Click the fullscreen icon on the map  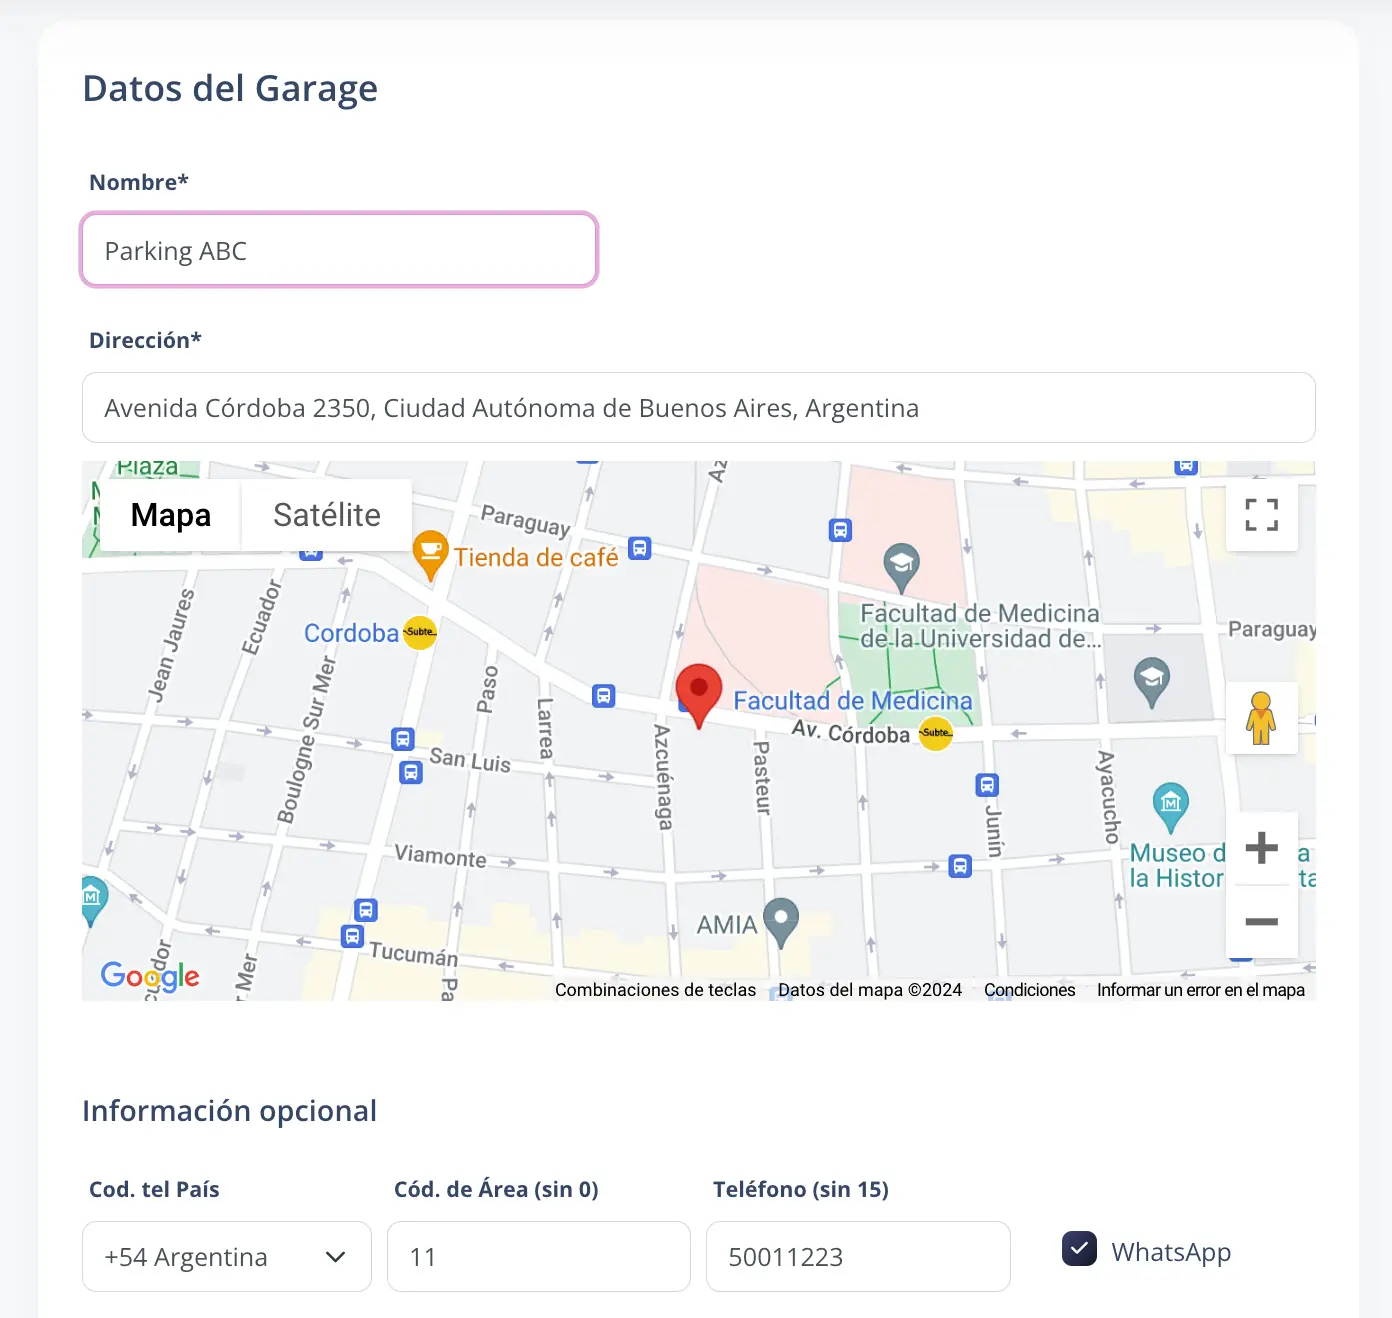point(1262,515)
